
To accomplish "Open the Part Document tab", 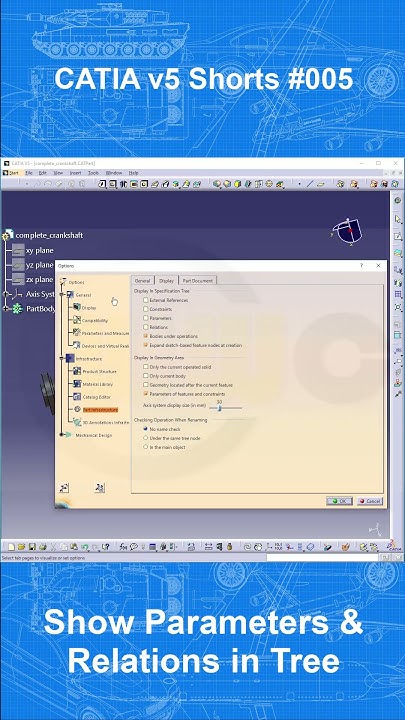I will (197, 281).
